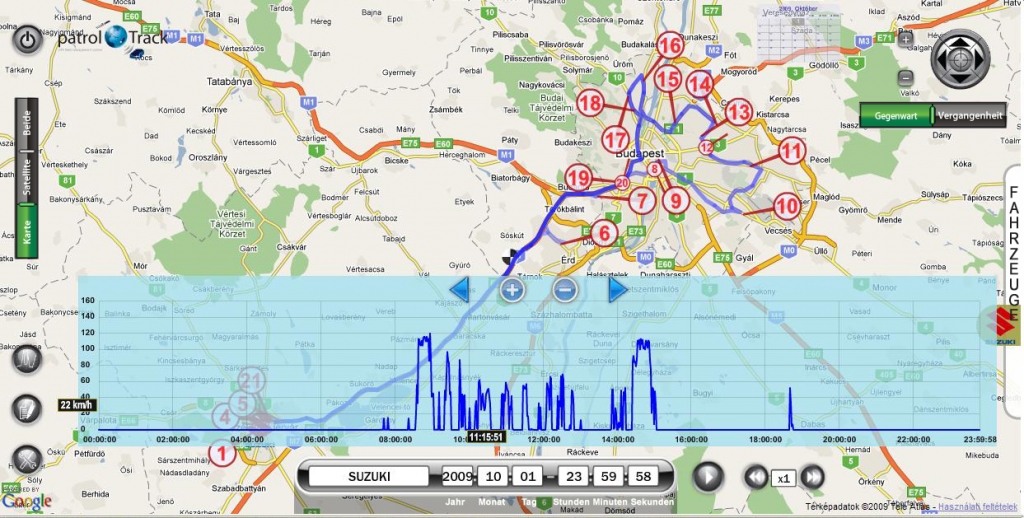Click the SUZUKI vehicle name field
The image size is (1024, 518).
tap(368, 477)
